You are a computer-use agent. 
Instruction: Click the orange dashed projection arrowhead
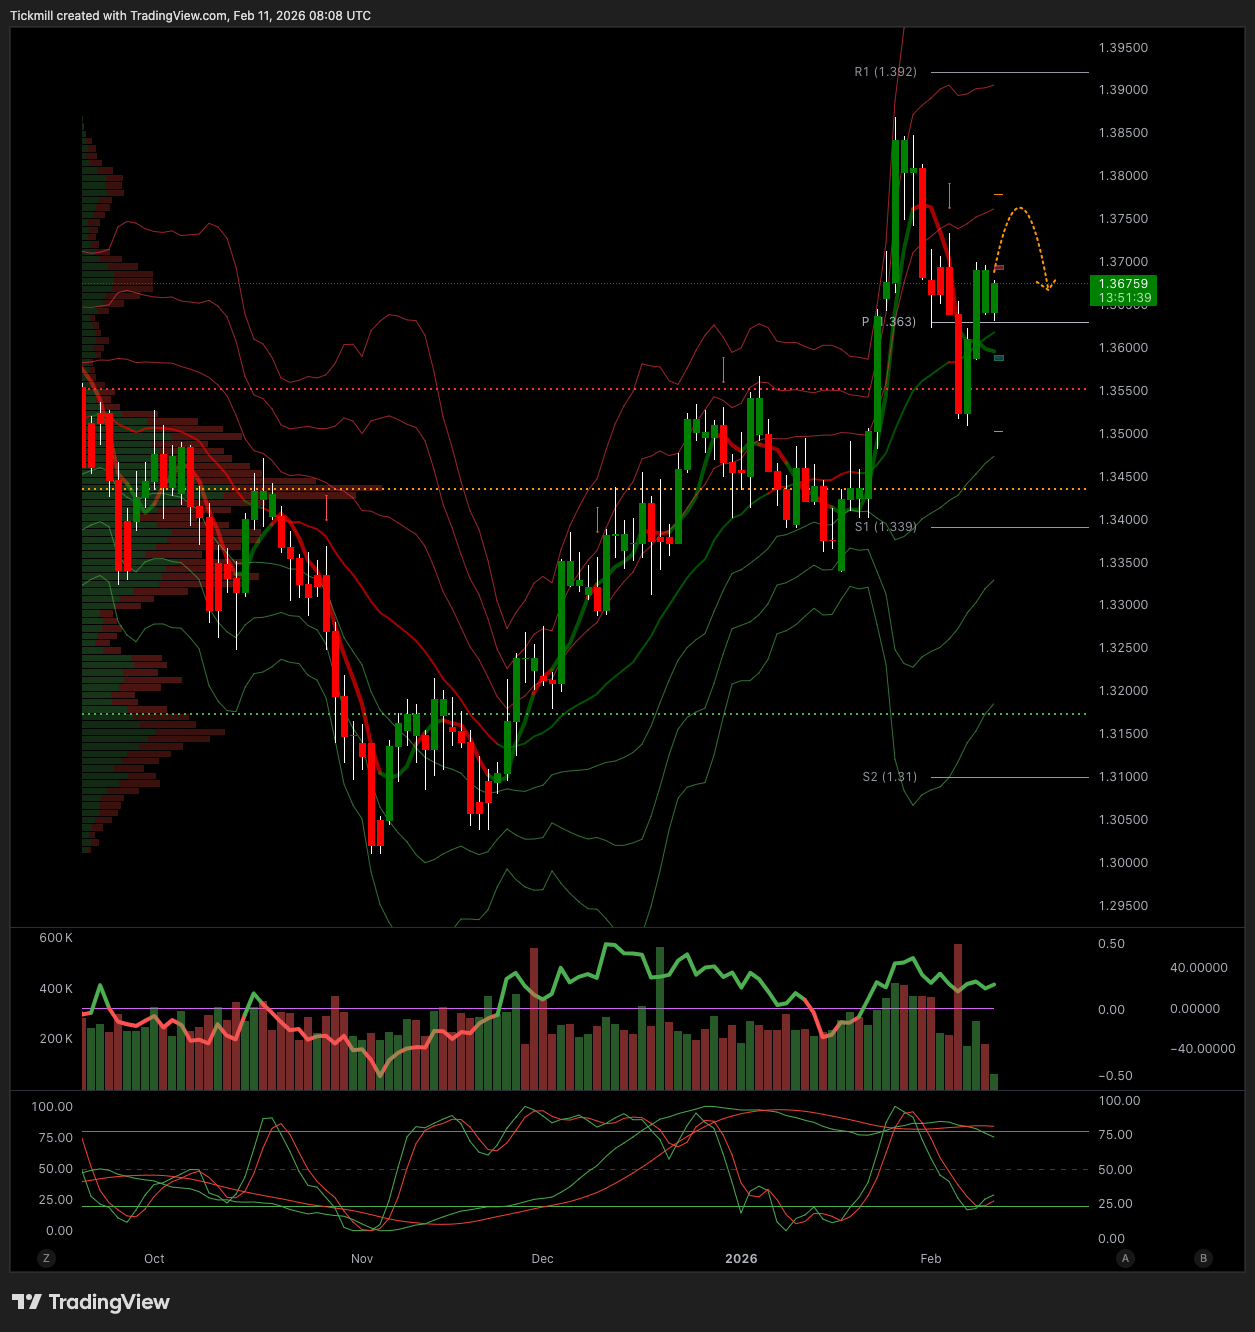[x=1047, y=286]
